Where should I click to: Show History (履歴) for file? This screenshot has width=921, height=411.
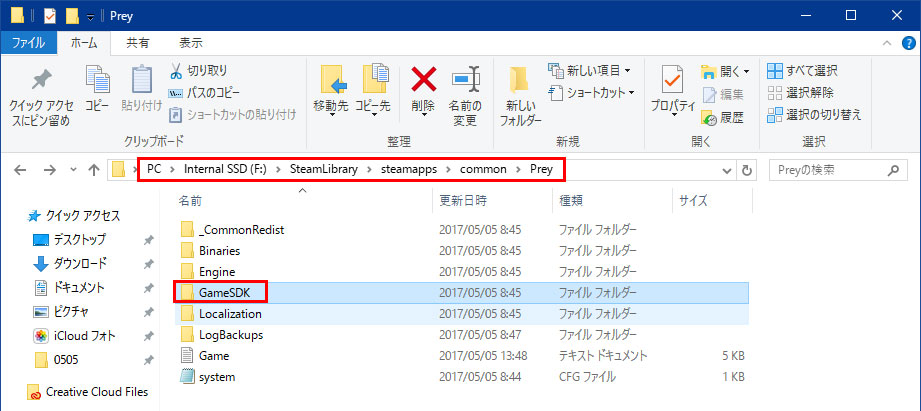pos(723,117)
